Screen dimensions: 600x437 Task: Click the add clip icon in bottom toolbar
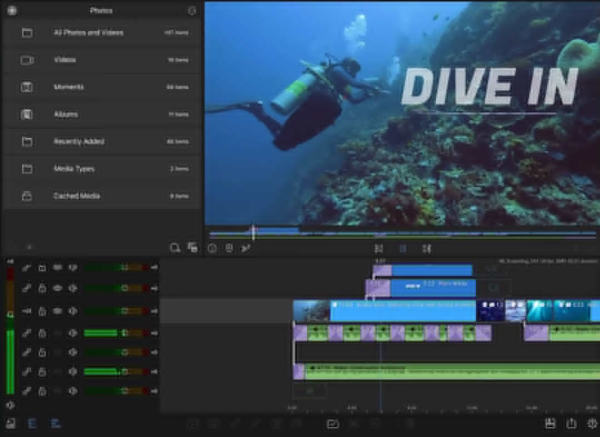[x=333, y=424]
